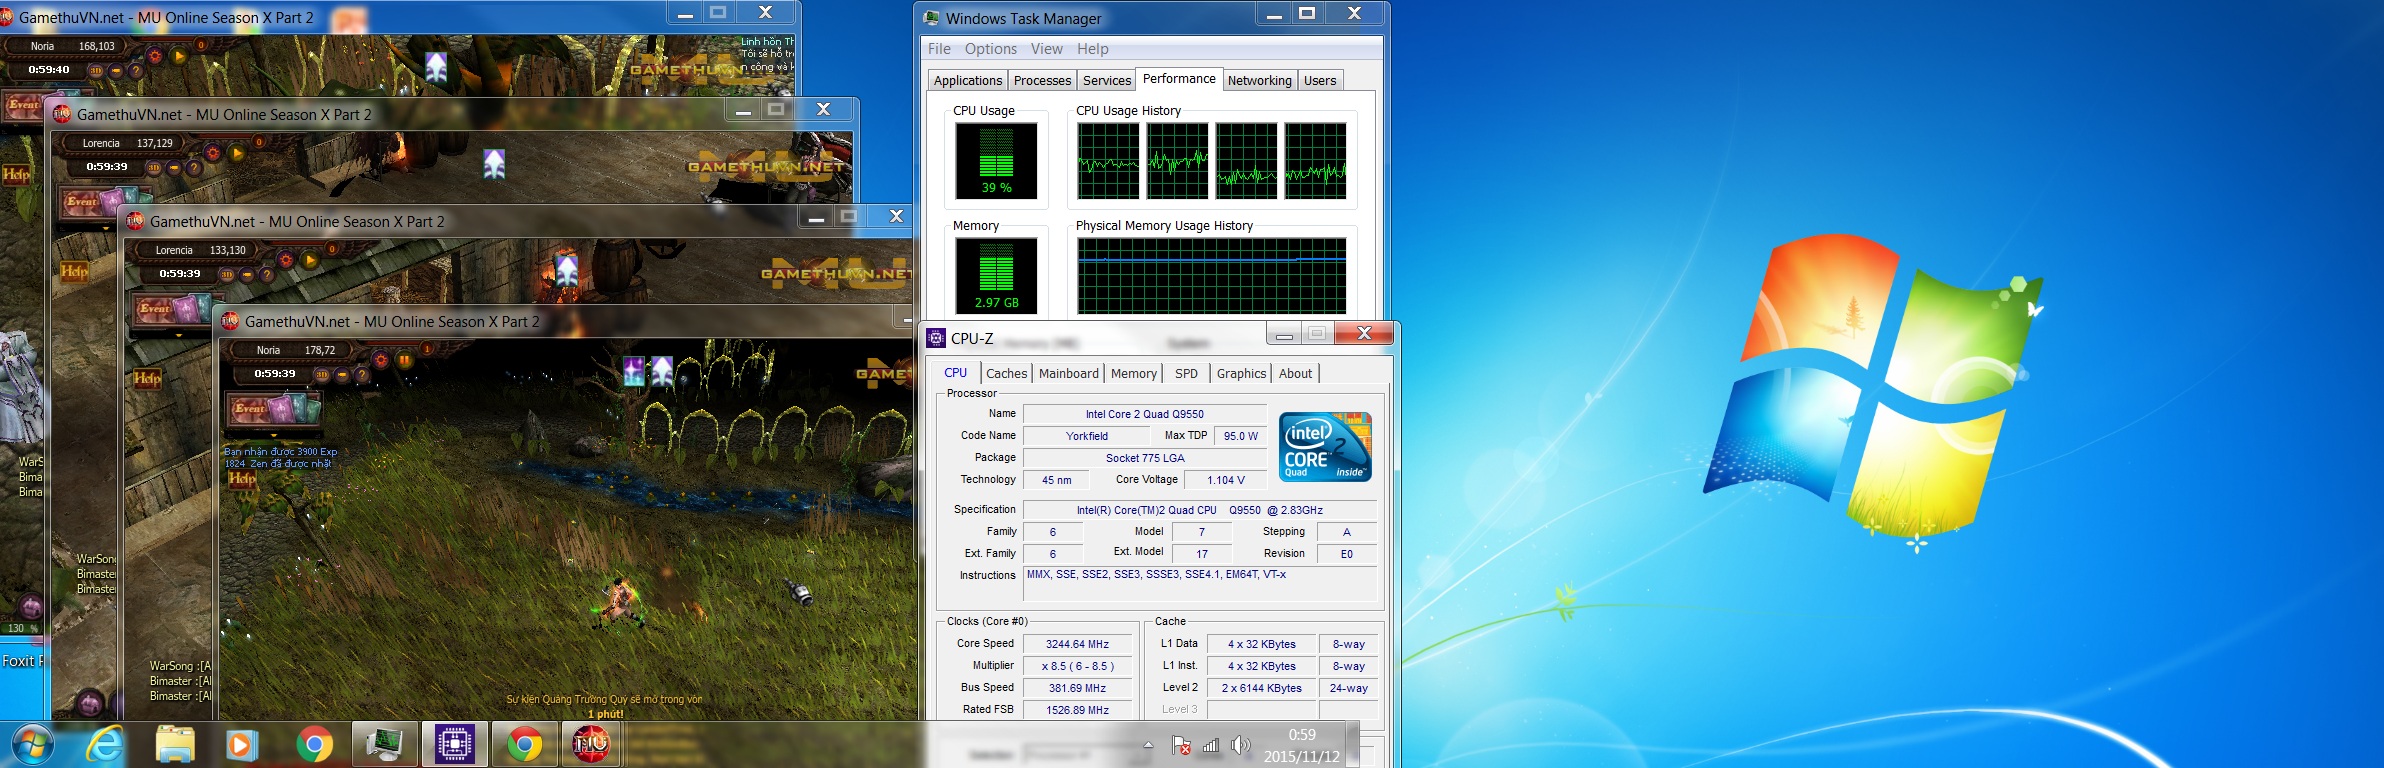The width and height of the screenshot is (2384, 768).
Task: Click the Help button in the front game window
Action: pos(242,479)
